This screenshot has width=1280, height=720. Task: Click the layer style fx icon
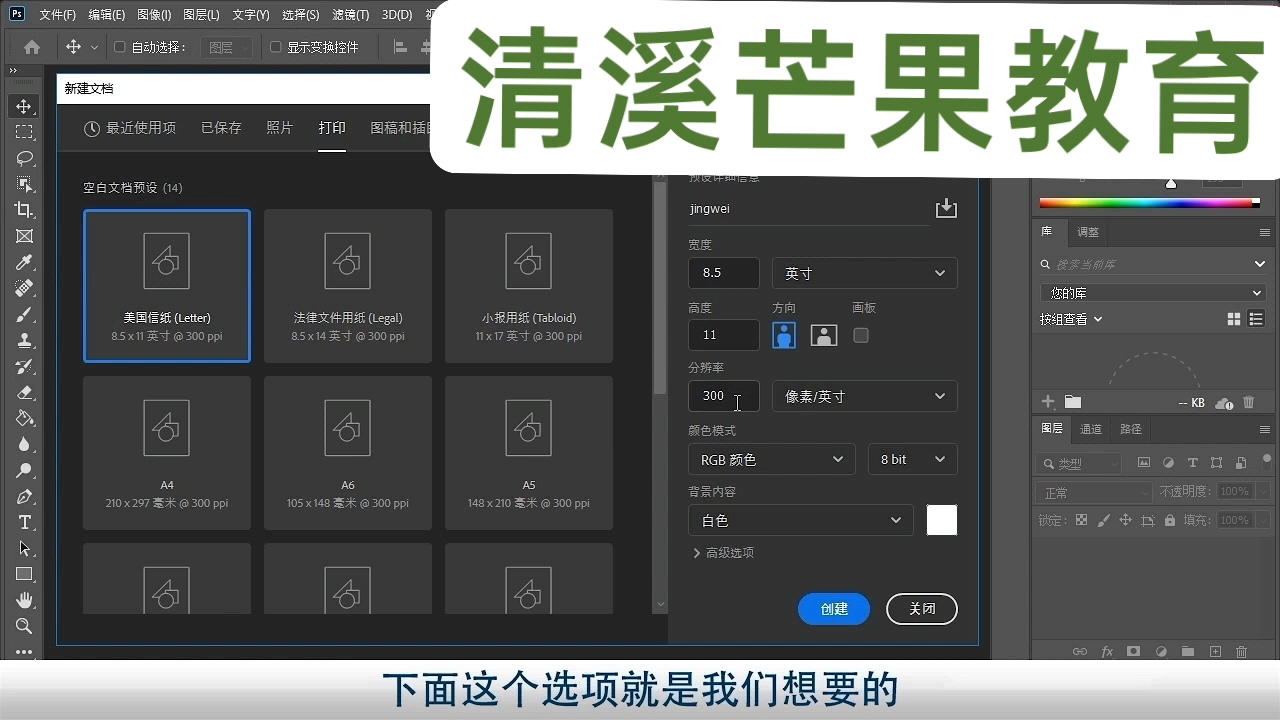(1107, 652)
